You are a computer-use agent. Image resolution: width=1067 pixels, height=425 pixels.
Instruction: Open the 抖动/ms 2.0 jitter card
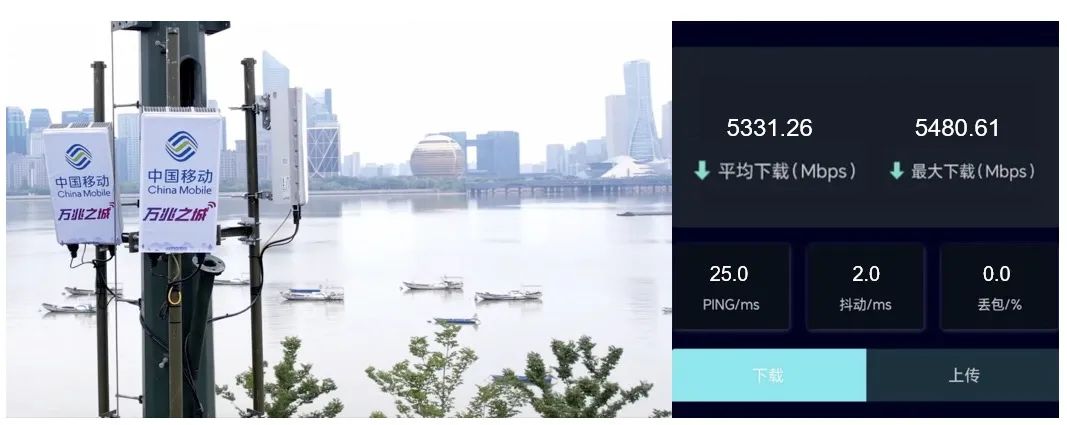coord(865,287)
